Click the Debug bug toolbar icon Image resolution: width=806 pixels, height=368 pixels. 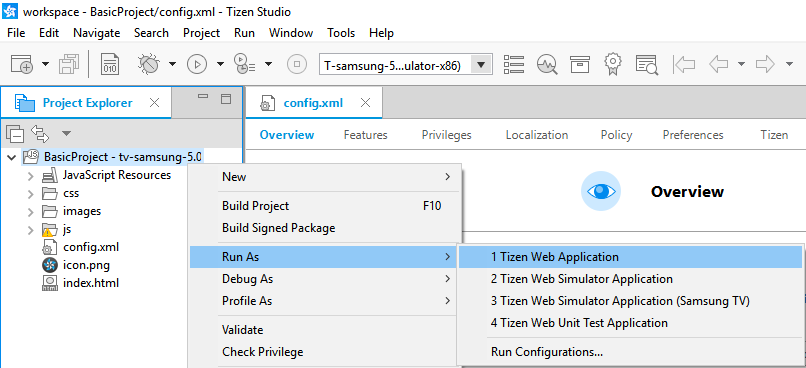(149, 64)
